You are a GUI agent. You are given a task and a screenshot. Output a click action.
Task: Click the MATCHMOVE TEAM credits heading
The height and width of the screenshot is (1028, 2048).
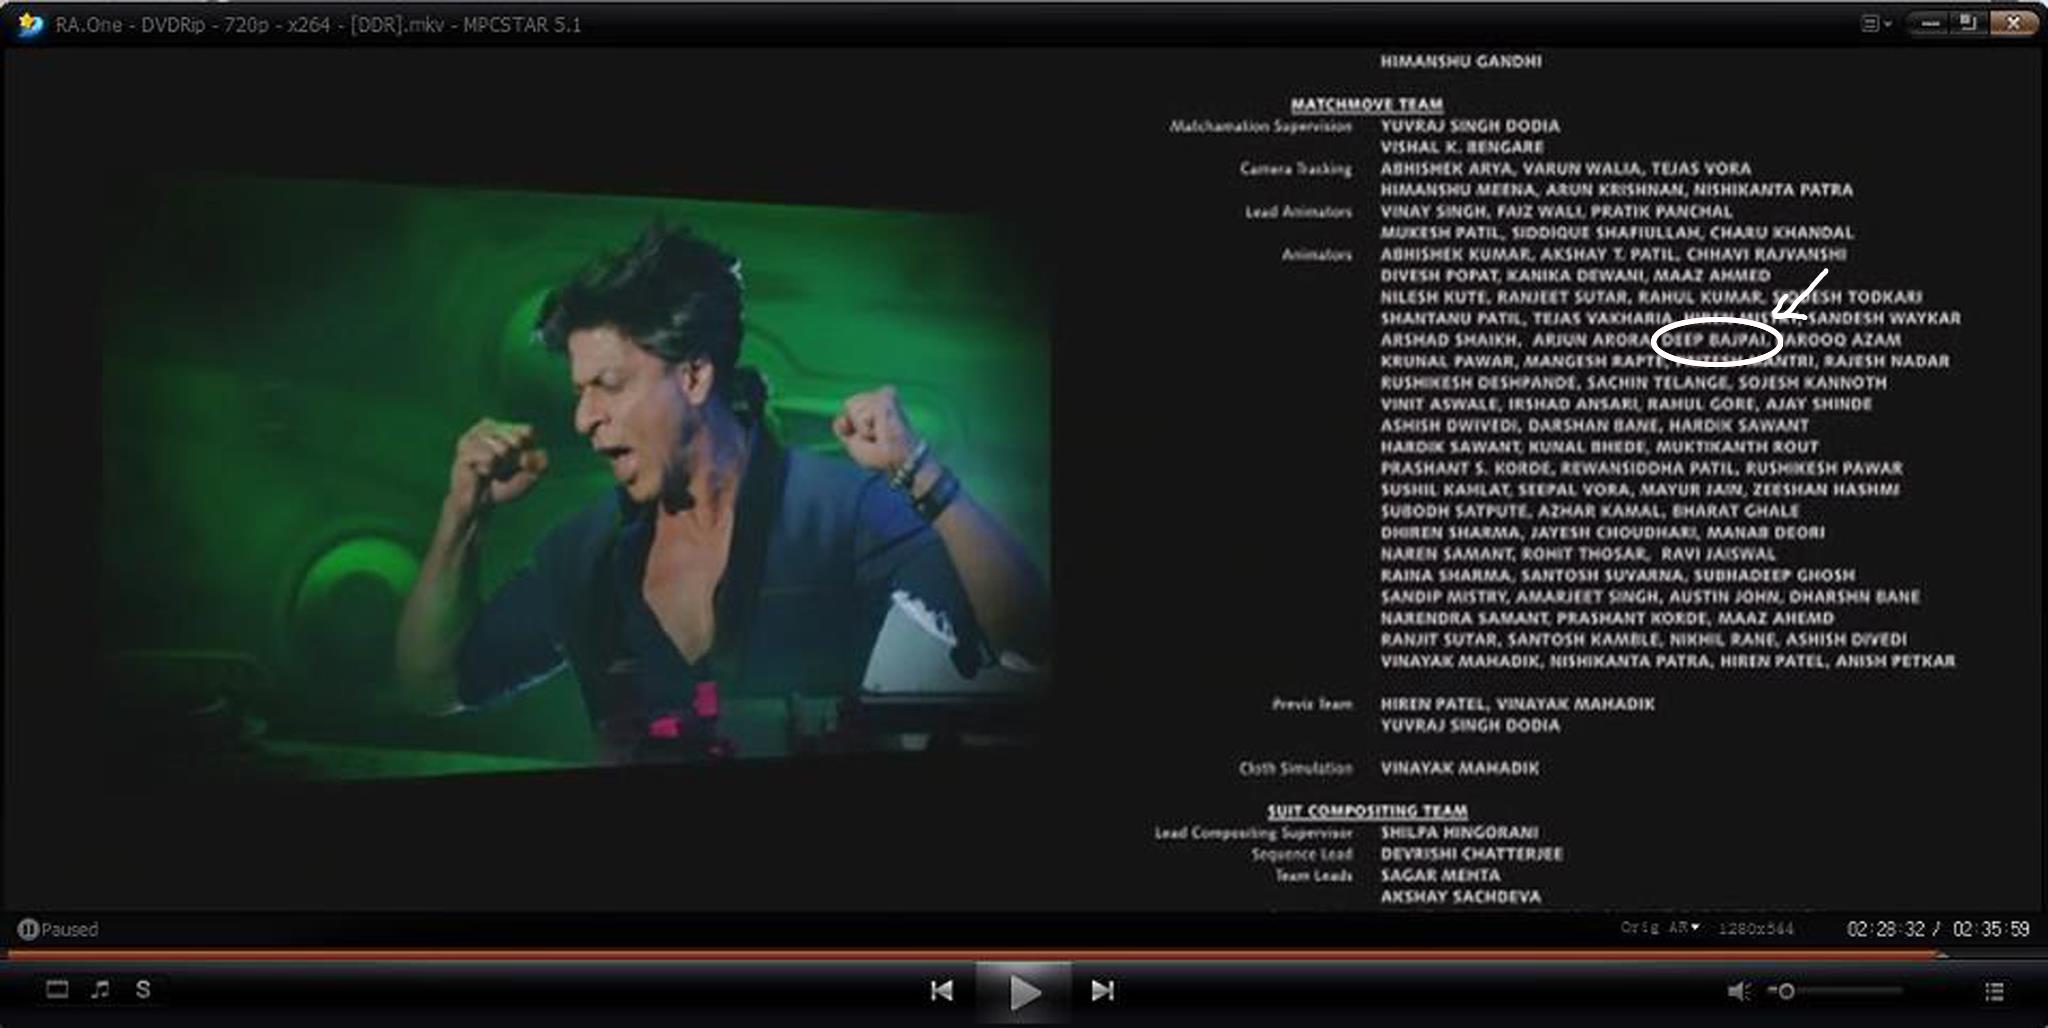[1366, 104]
